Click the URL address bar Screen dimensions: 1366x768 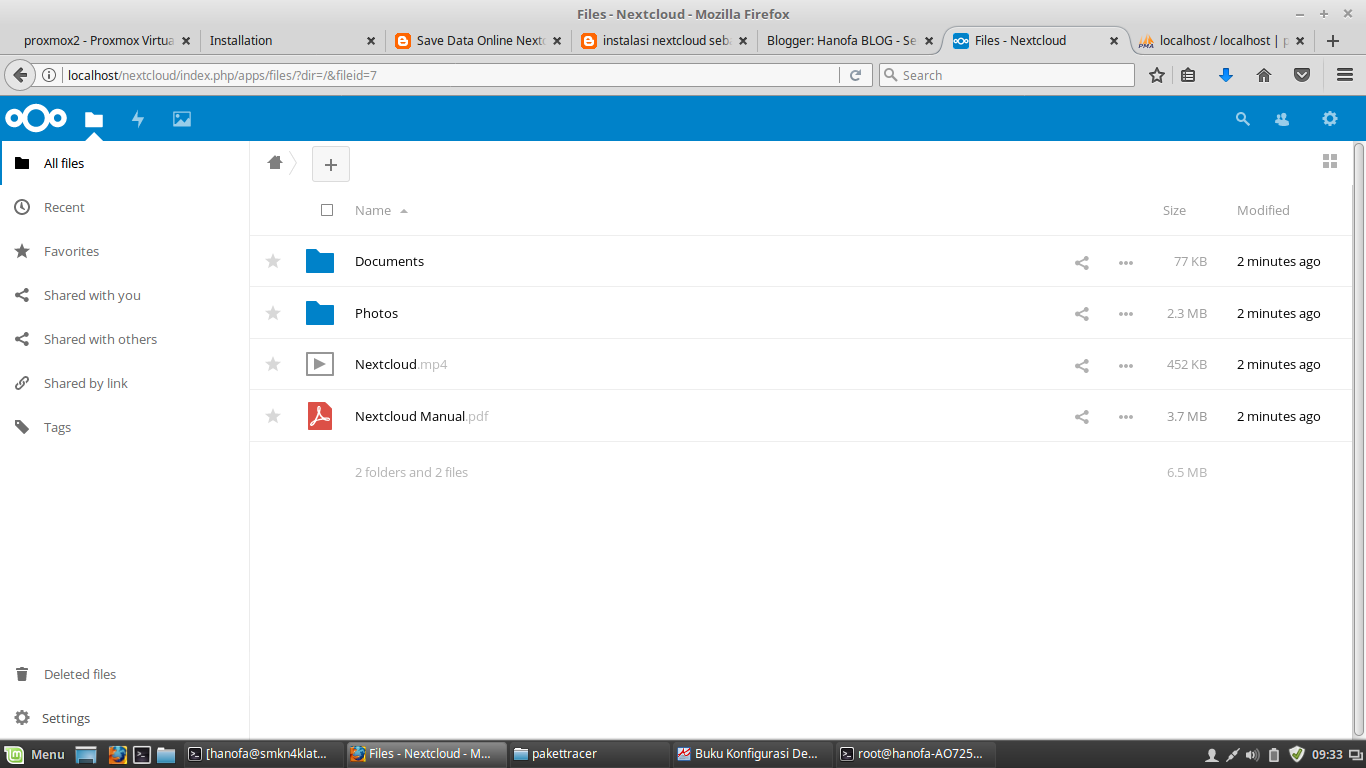pyautogui.click(x=452, y=75)
